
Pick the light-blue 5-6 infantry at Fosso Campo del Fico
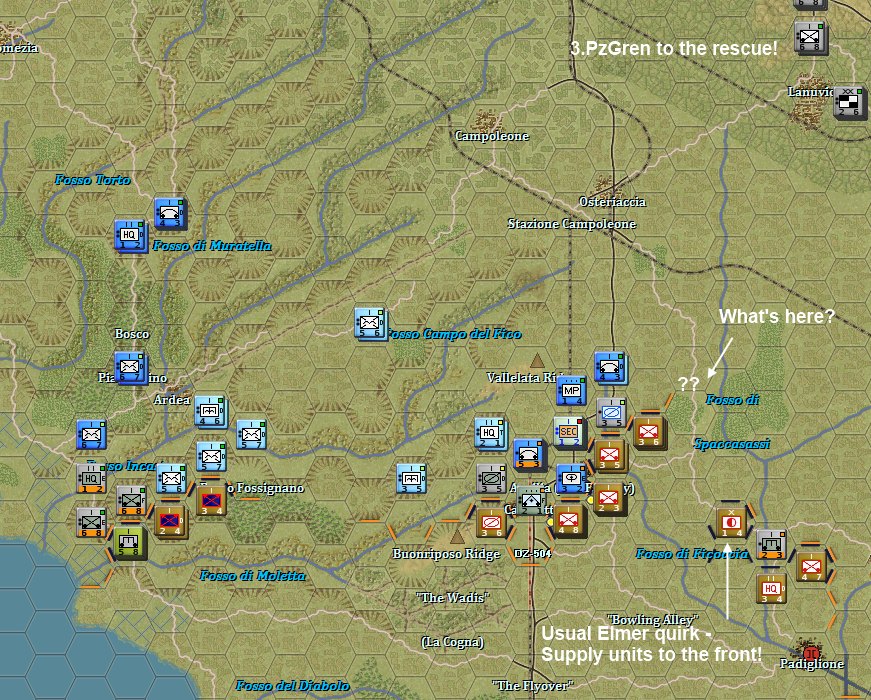click(371, 324)
